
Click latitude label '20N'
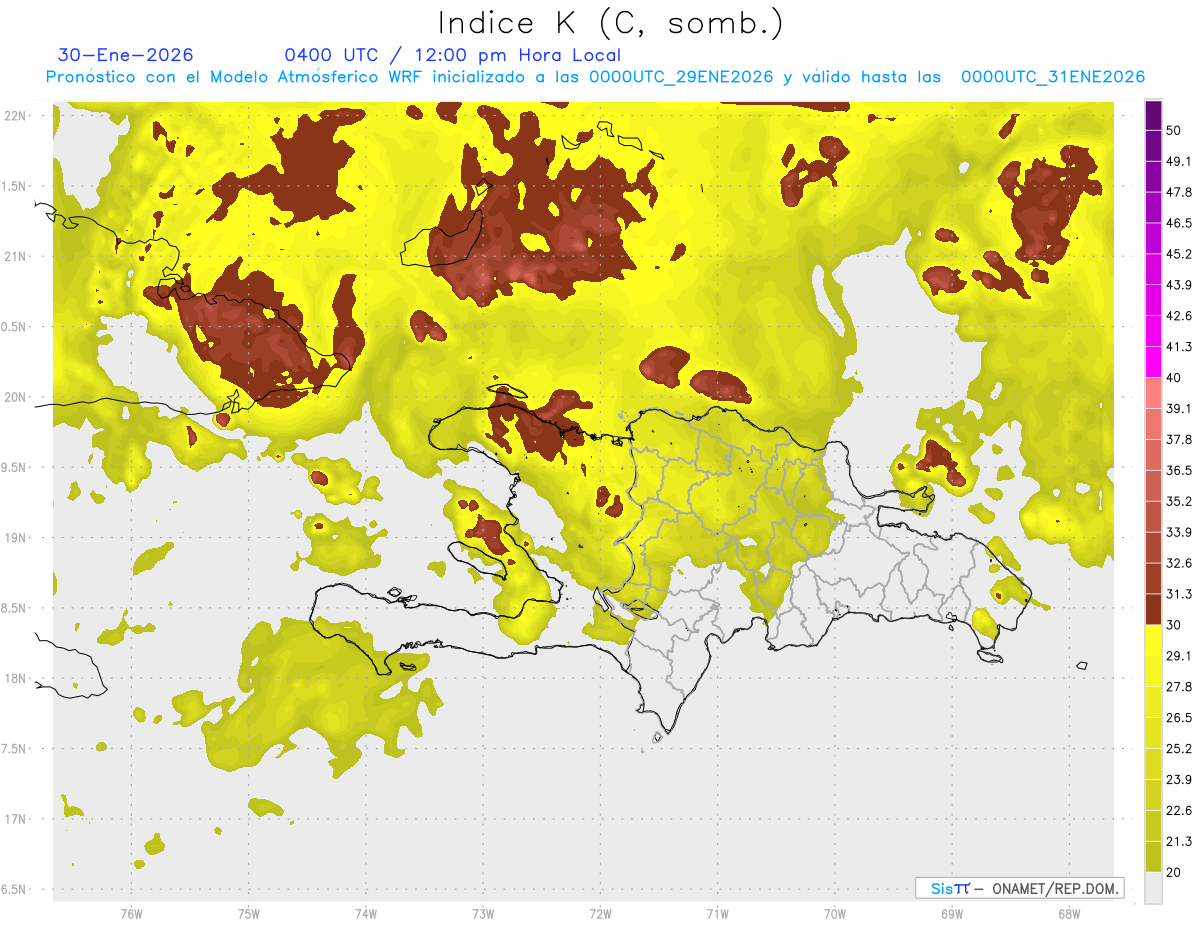click(15, 397)
